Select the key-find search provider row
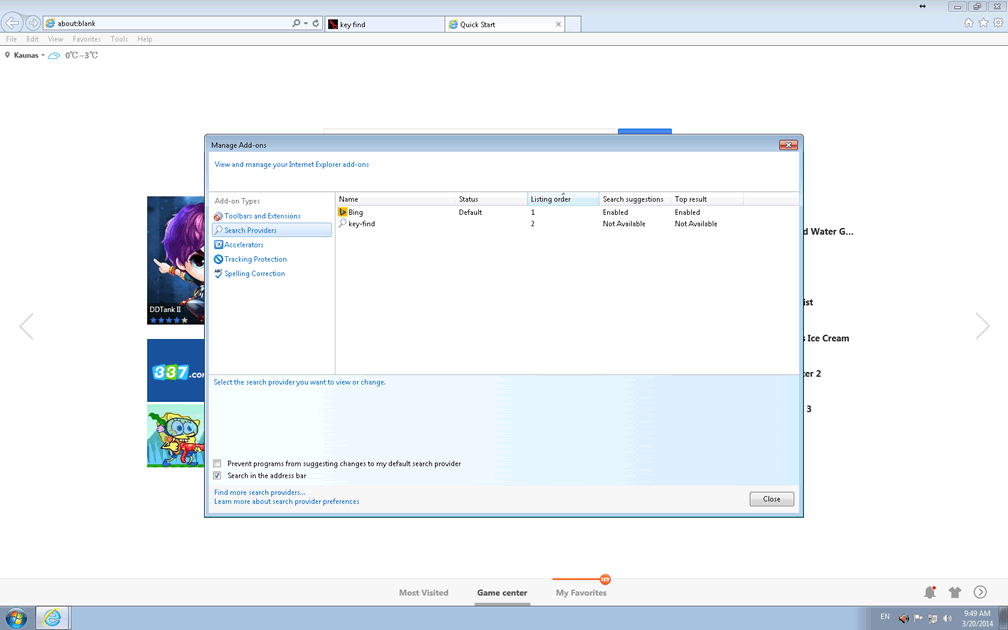 pos(361,224)
